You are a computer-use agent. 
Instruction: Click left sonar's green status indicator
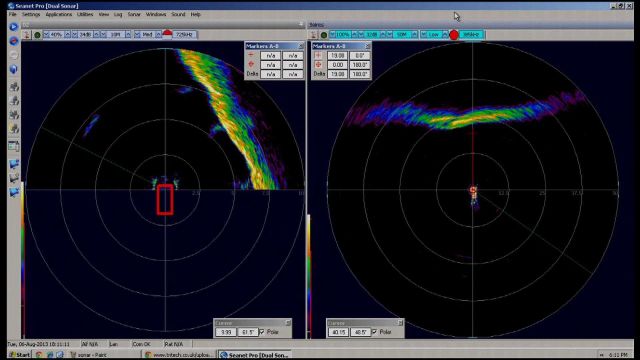pyautogui.click(x=37, y=35)
